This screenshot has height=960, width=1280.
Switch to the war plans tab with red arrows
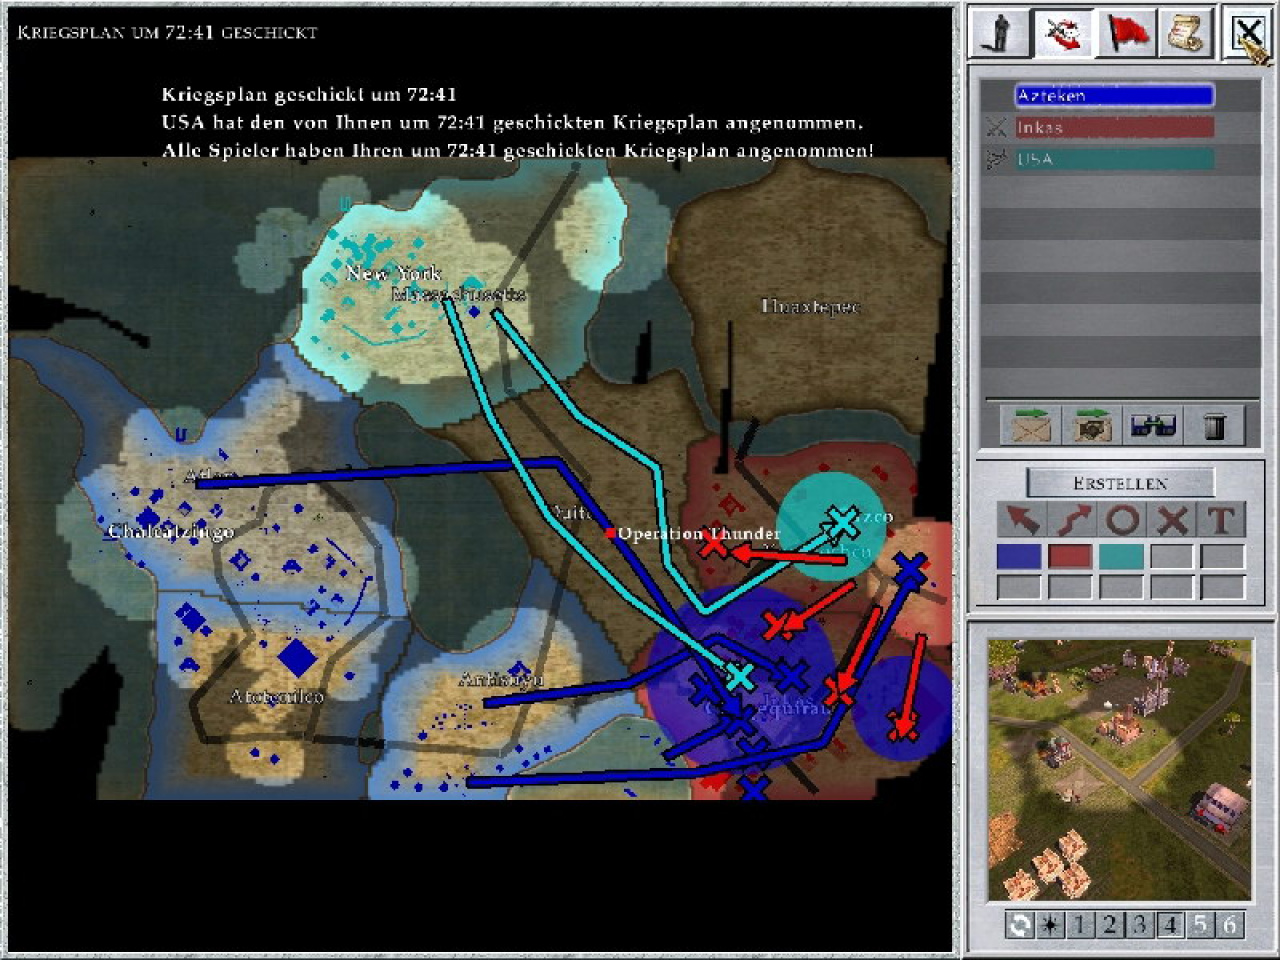tap(1062, 34)
